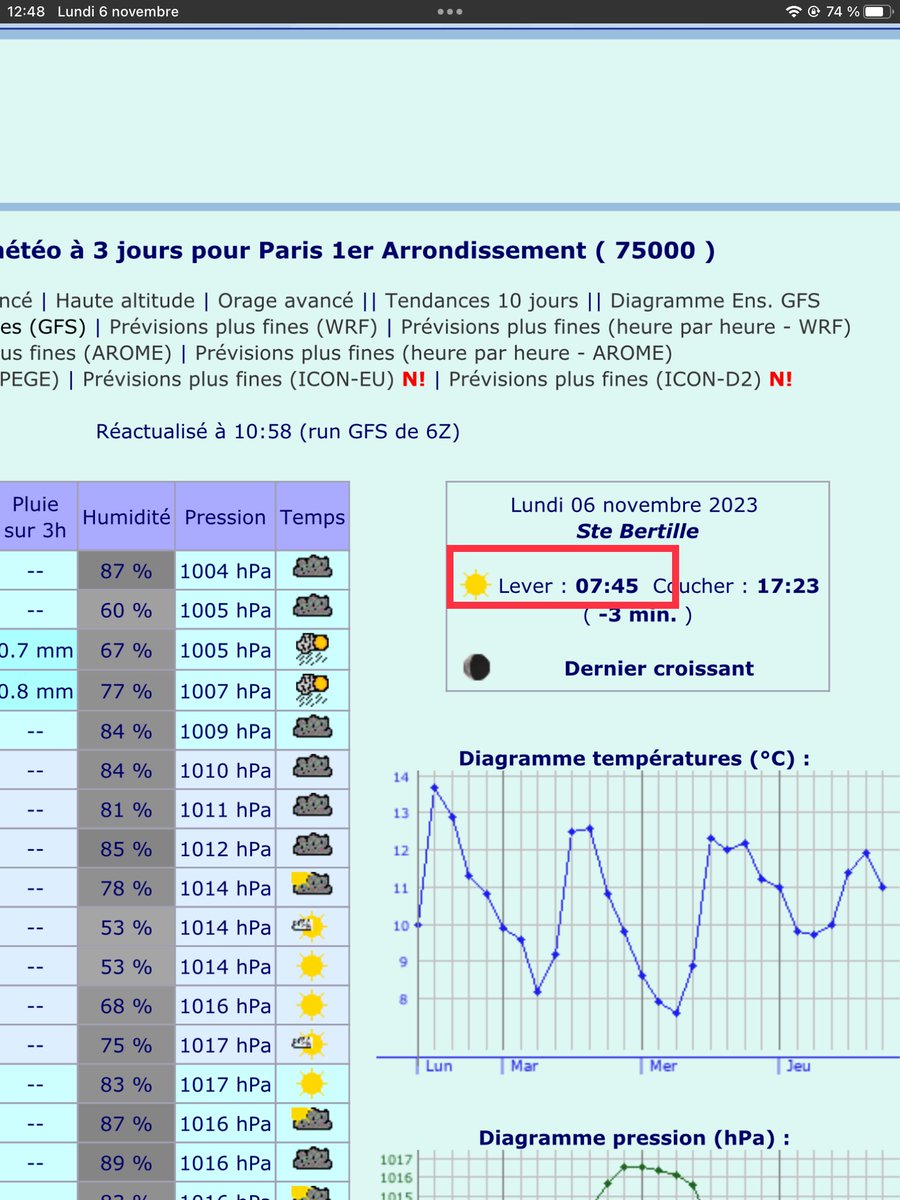Click the 1012 hPa pressure cell

click(225, 848)
